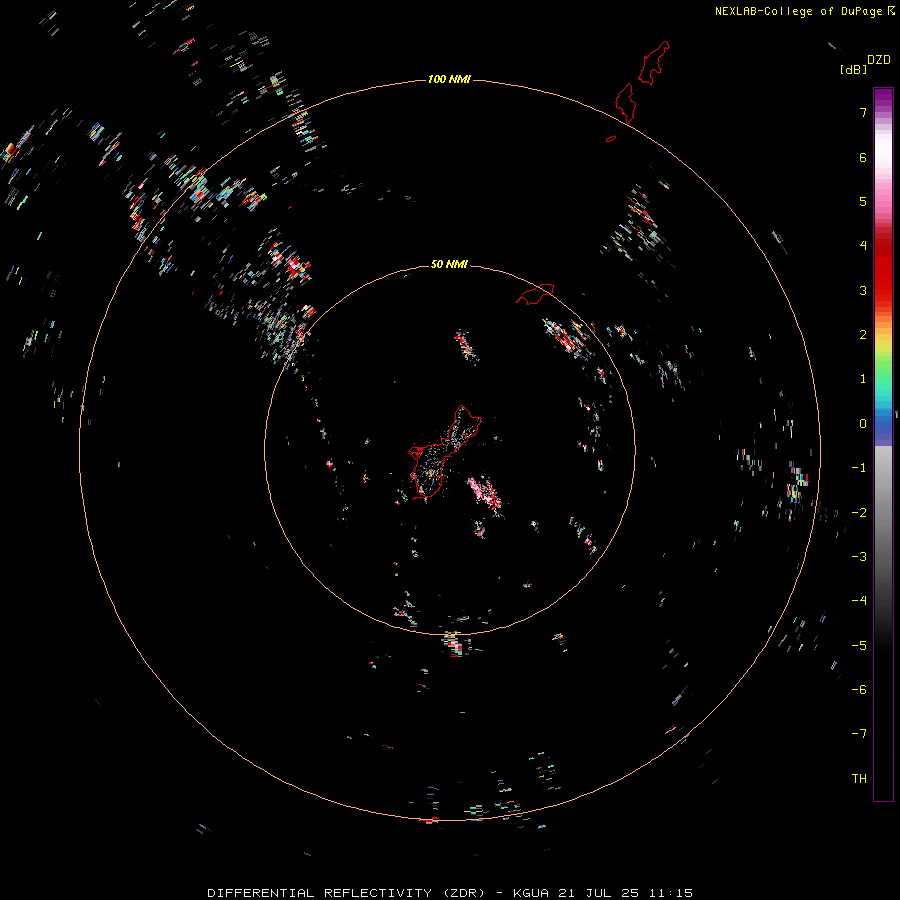Click the Tinian island outline at the 100 NMI ring

tap(626, 103)
